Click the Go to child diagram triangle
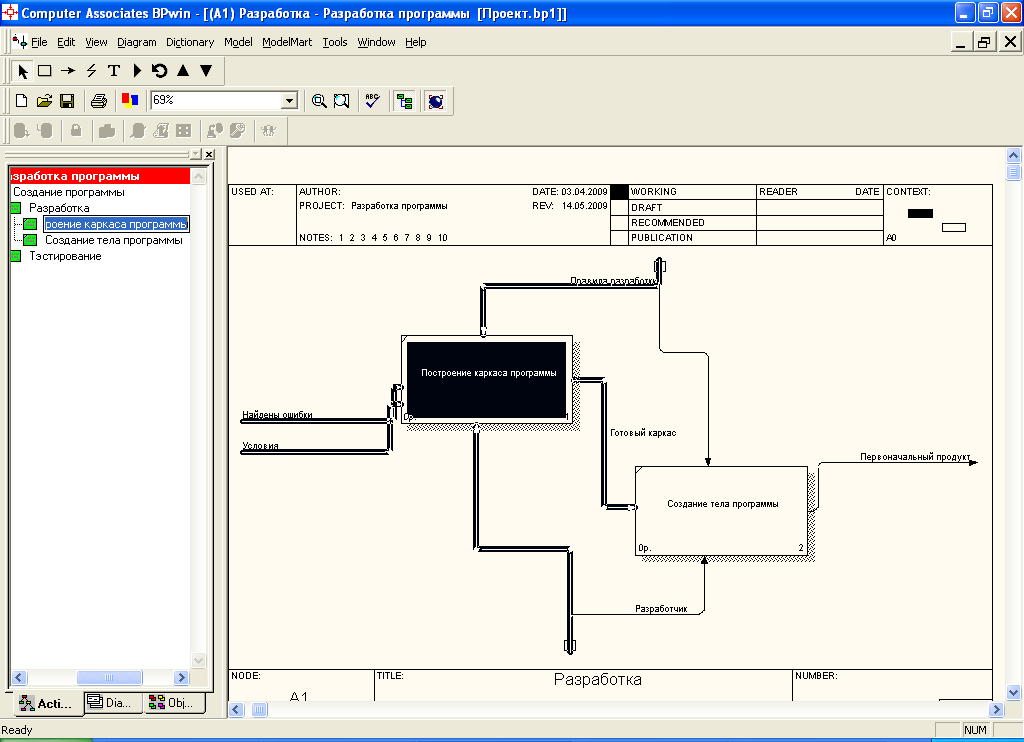The width and height of the screenshot is (1024, 742). pyautogui.click(x=206, y=71)
